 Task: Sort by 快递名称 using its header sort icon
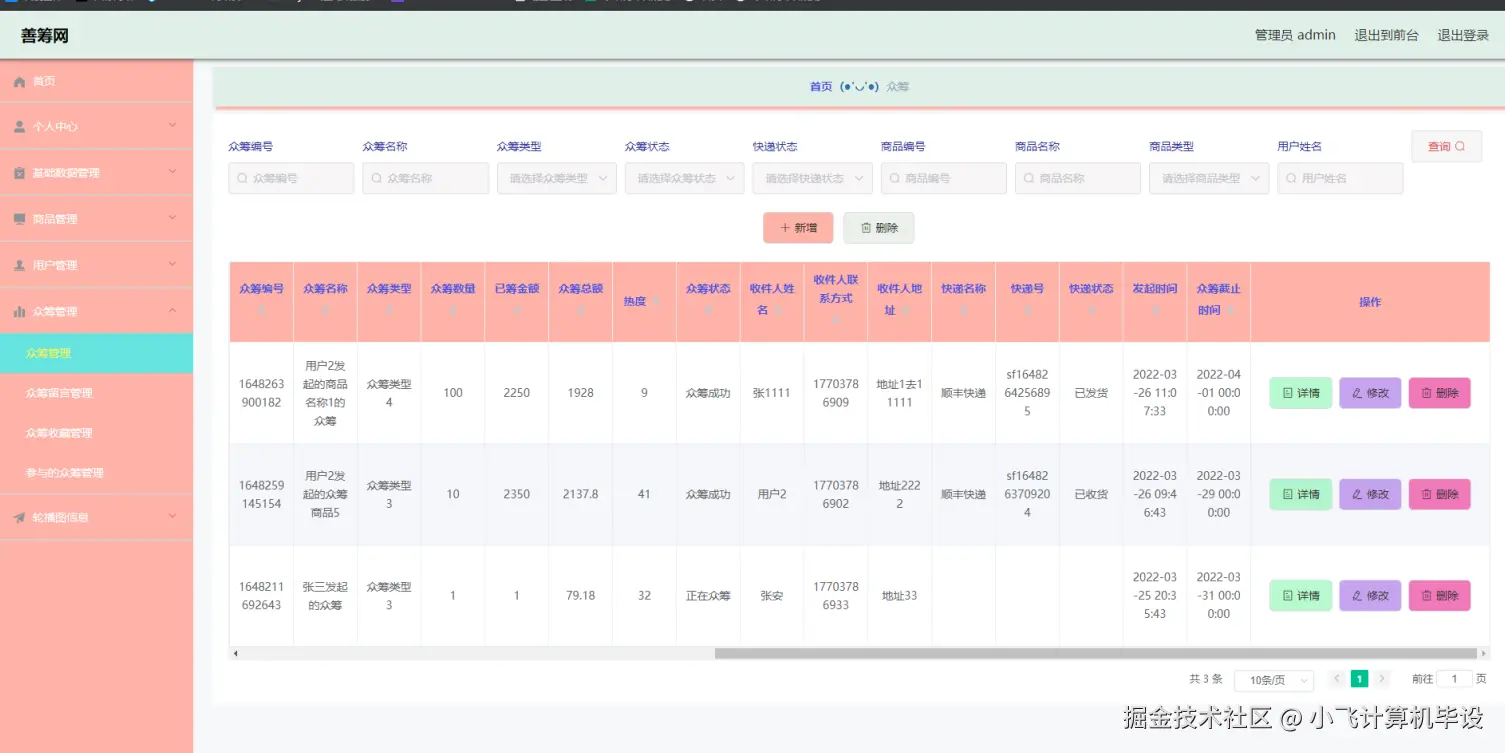point(964,311)
